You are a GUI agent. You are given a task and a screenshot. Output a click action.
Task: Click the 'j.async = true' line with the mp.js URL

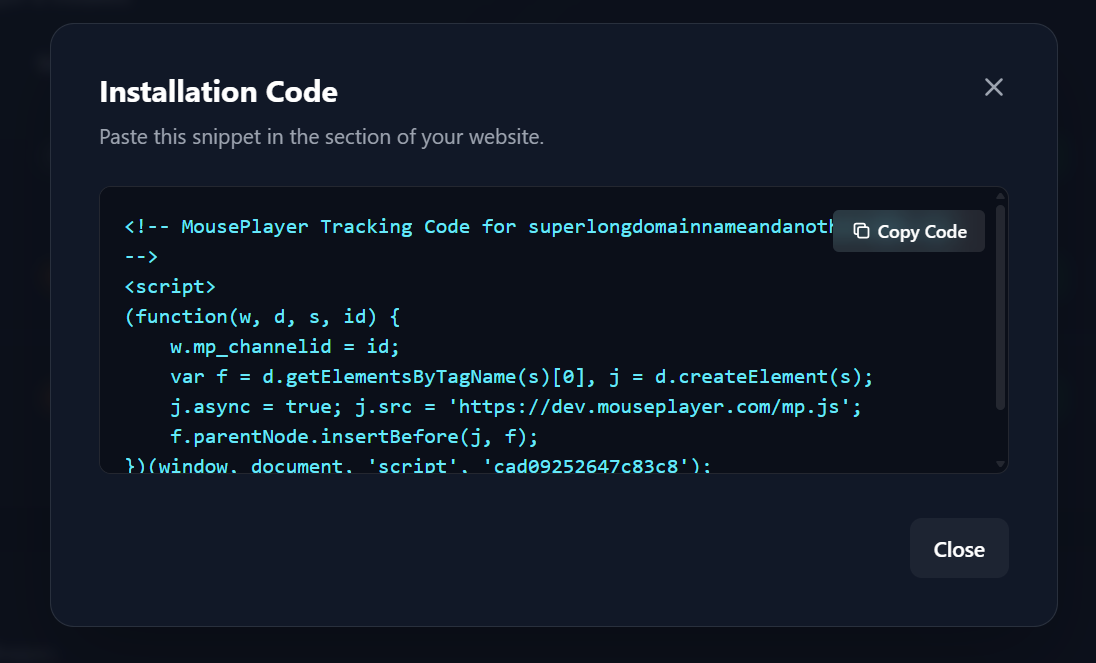(516, 407)
